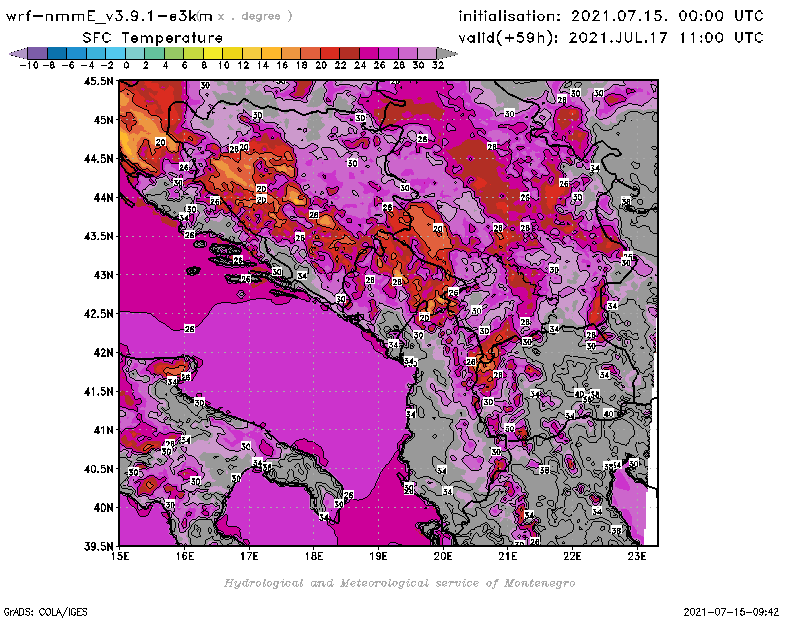Click the 42N latitude axis label

pyautogui.click(x=103, y=353)
